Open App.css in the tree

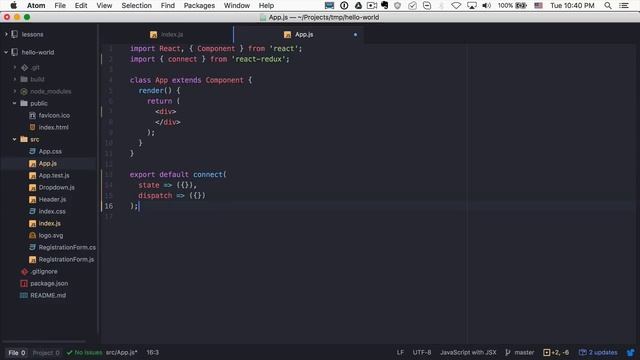(50, 151)
